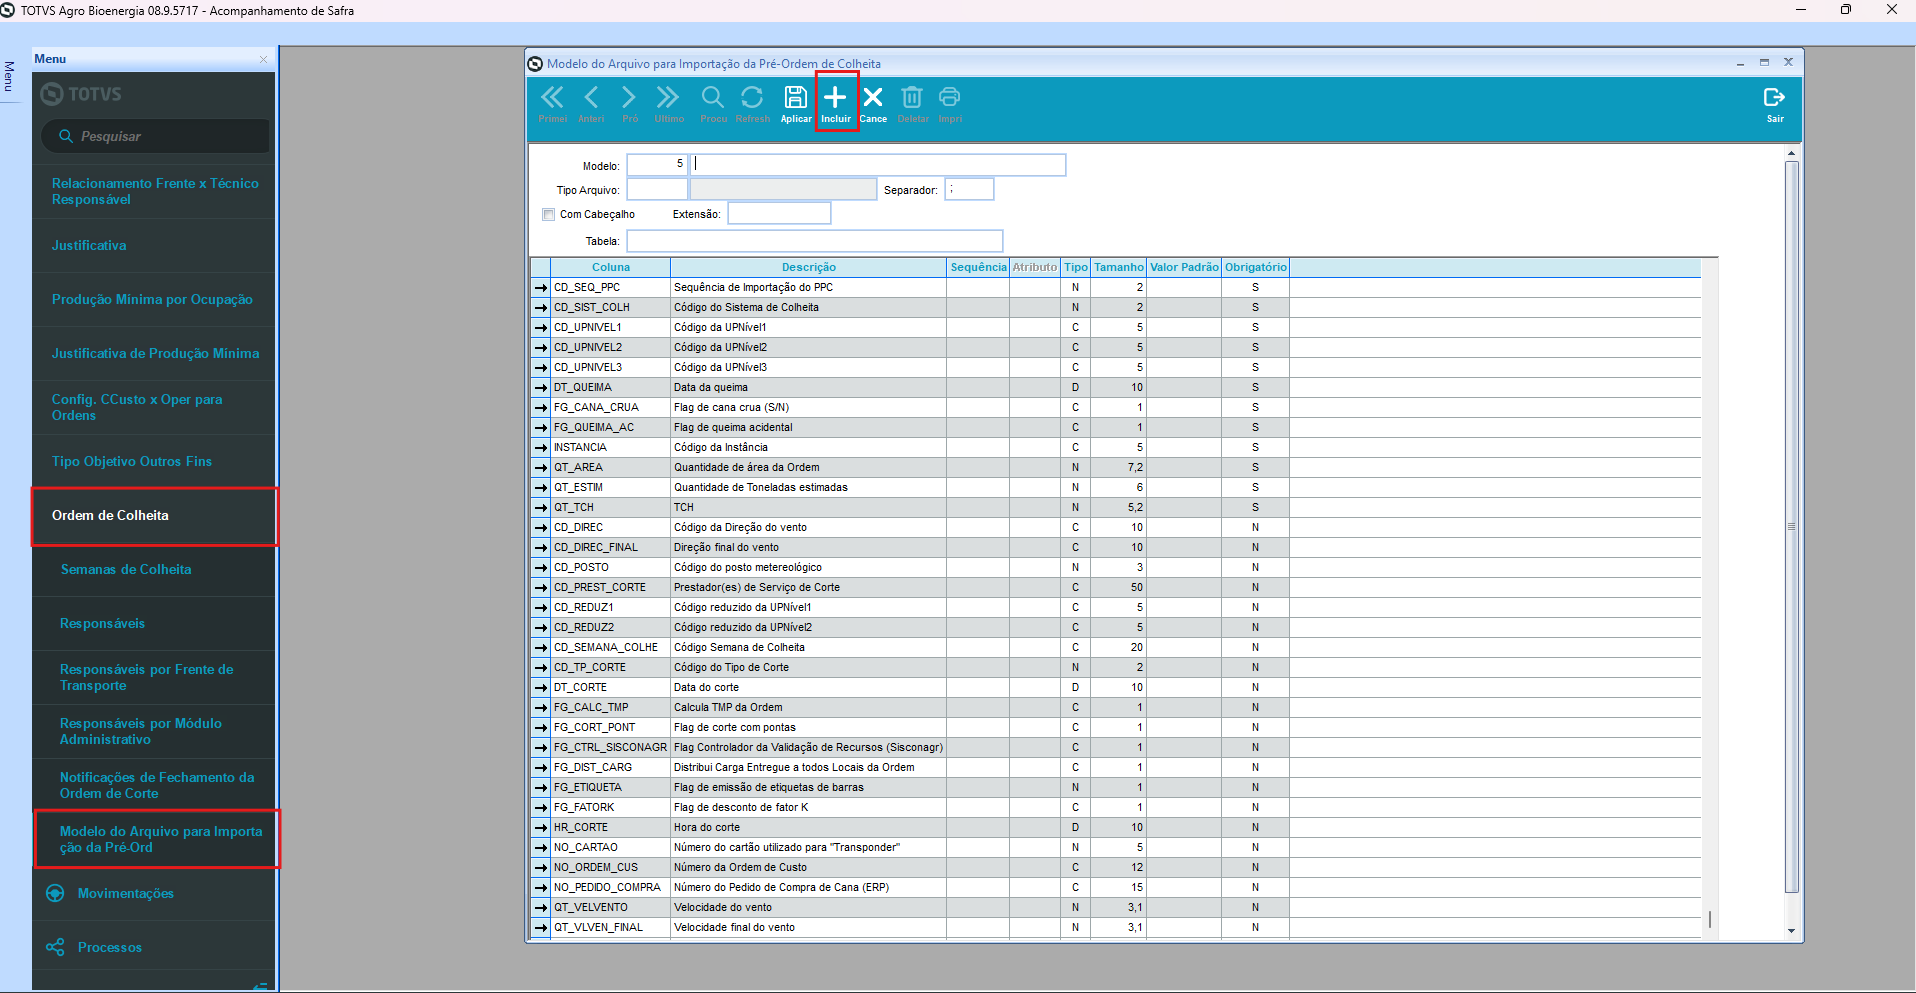
Task: Click the Descrição column header
Action: click(x=808, y=267)
